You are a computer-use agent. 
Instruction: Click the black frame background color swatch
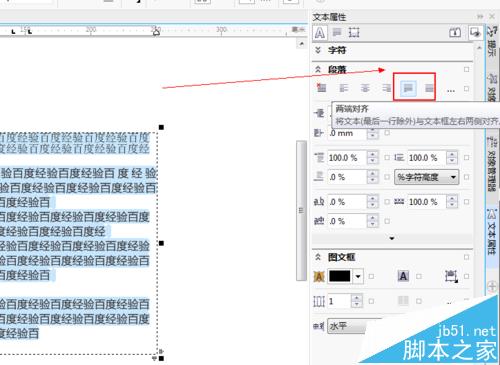(x=340, y=276)
